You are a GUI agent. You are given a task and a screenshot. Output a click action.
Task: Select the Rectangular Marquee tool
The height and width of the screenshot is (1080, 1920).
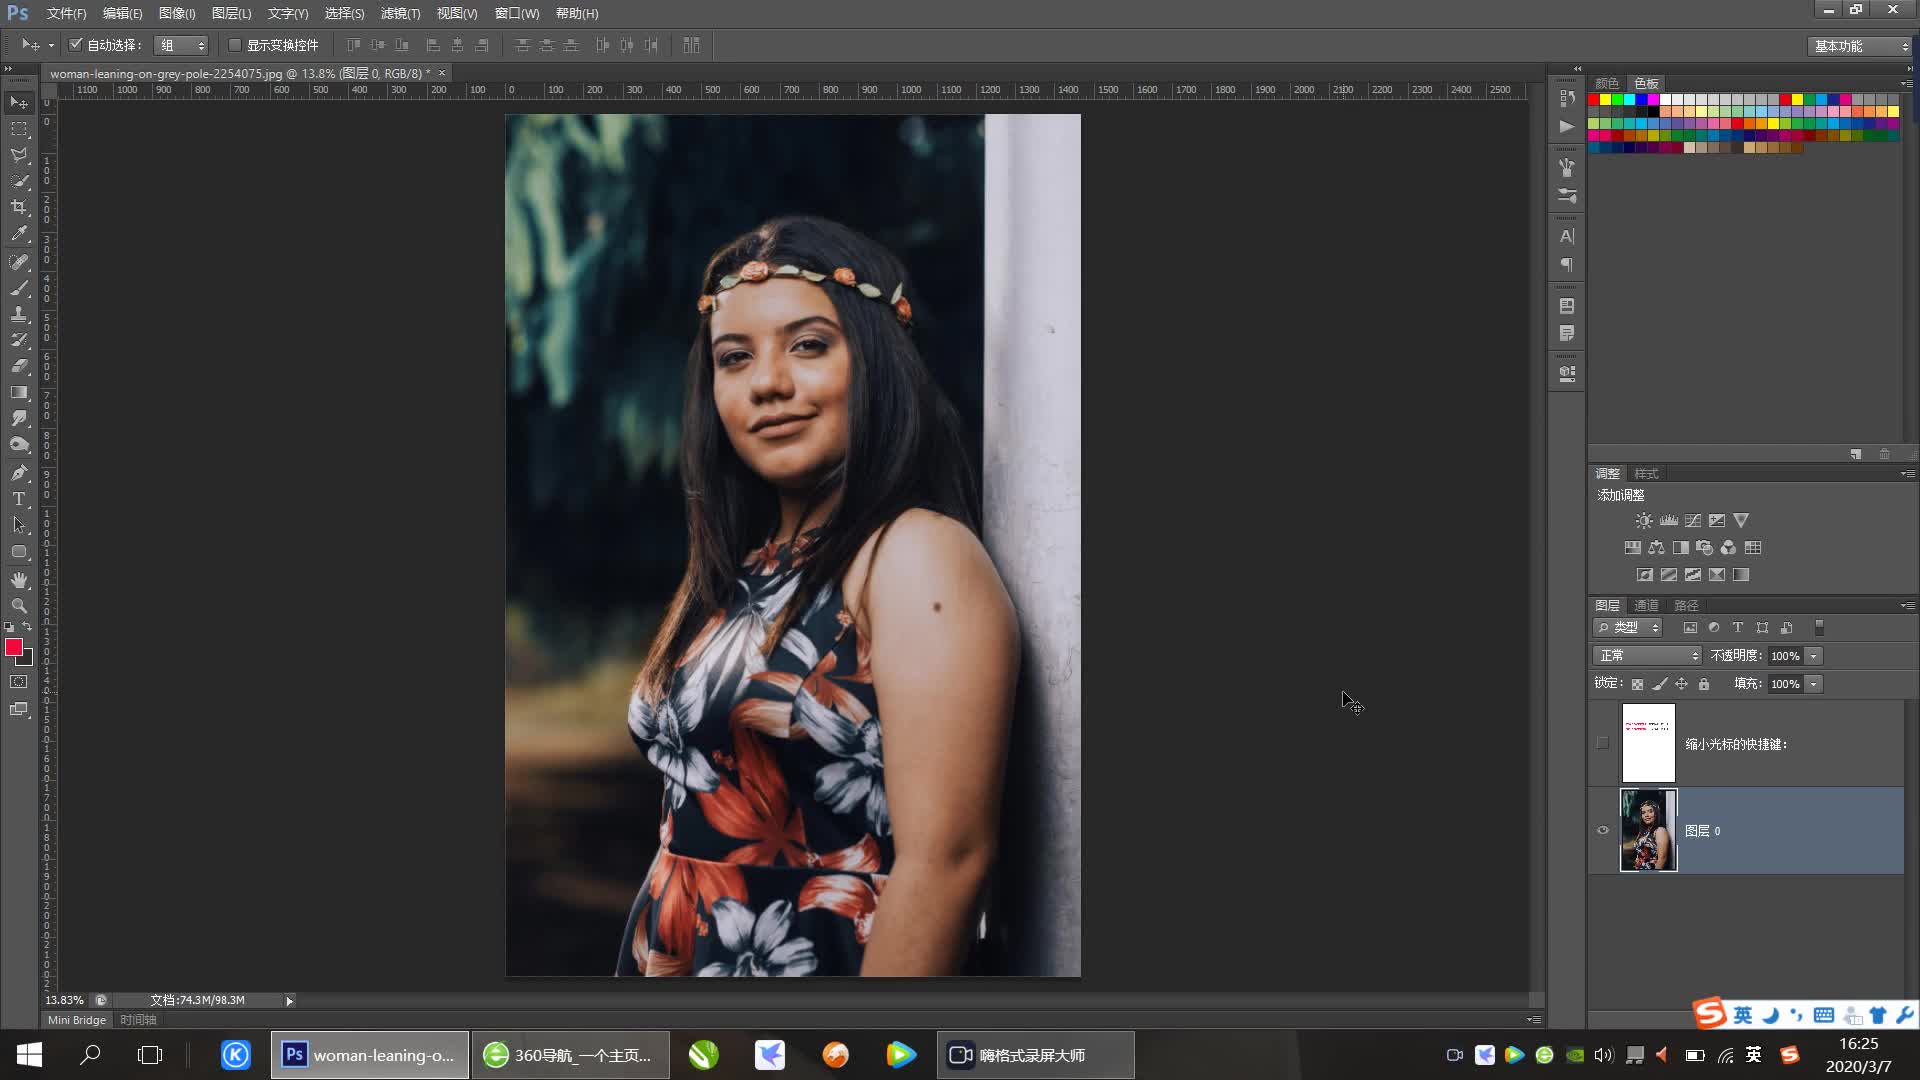coord(19,129)
